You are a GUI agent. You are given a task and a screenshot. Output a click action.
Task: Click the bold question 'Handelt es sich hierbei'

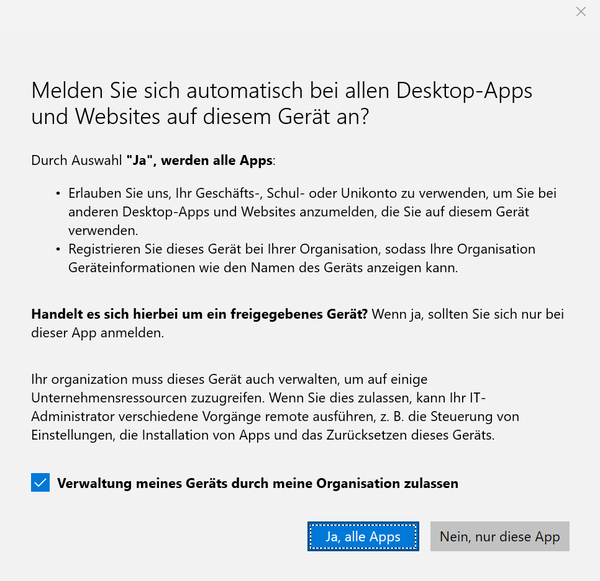tap(200, 314)
